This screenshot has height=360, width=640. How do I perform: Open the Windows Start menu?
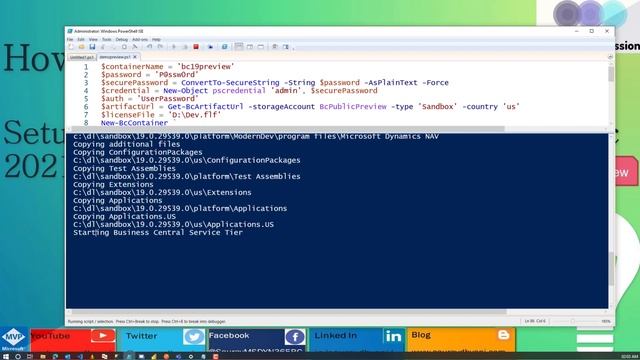(6, 356)
